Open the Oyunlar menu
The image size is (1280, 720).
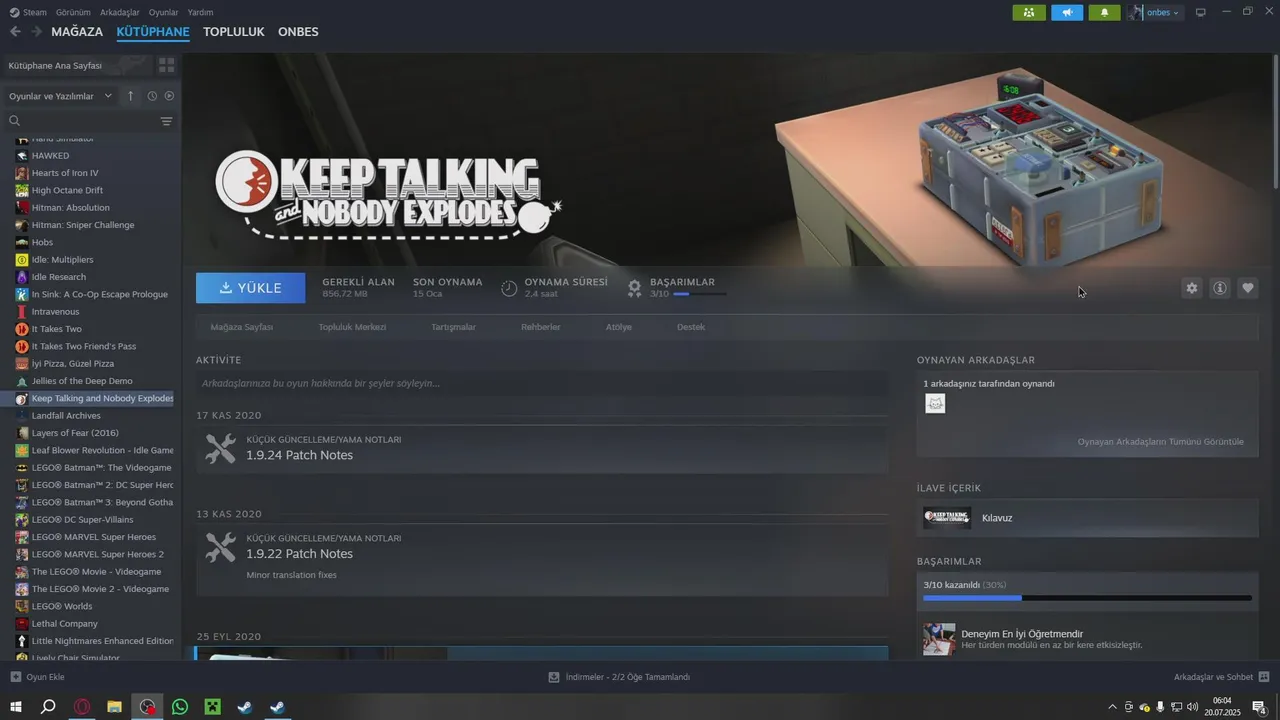tap(164, 12)
